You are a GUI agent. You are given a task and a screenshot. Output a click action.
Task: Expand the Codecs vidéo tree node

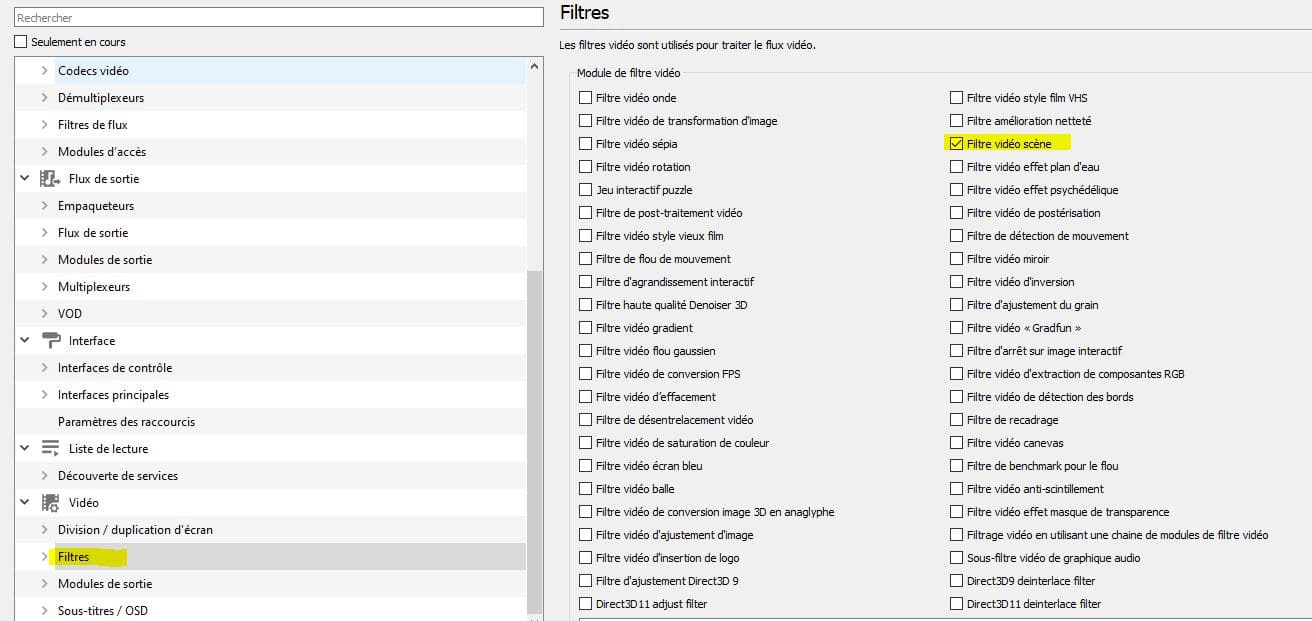pyautogui.click(x=44, y=71)
